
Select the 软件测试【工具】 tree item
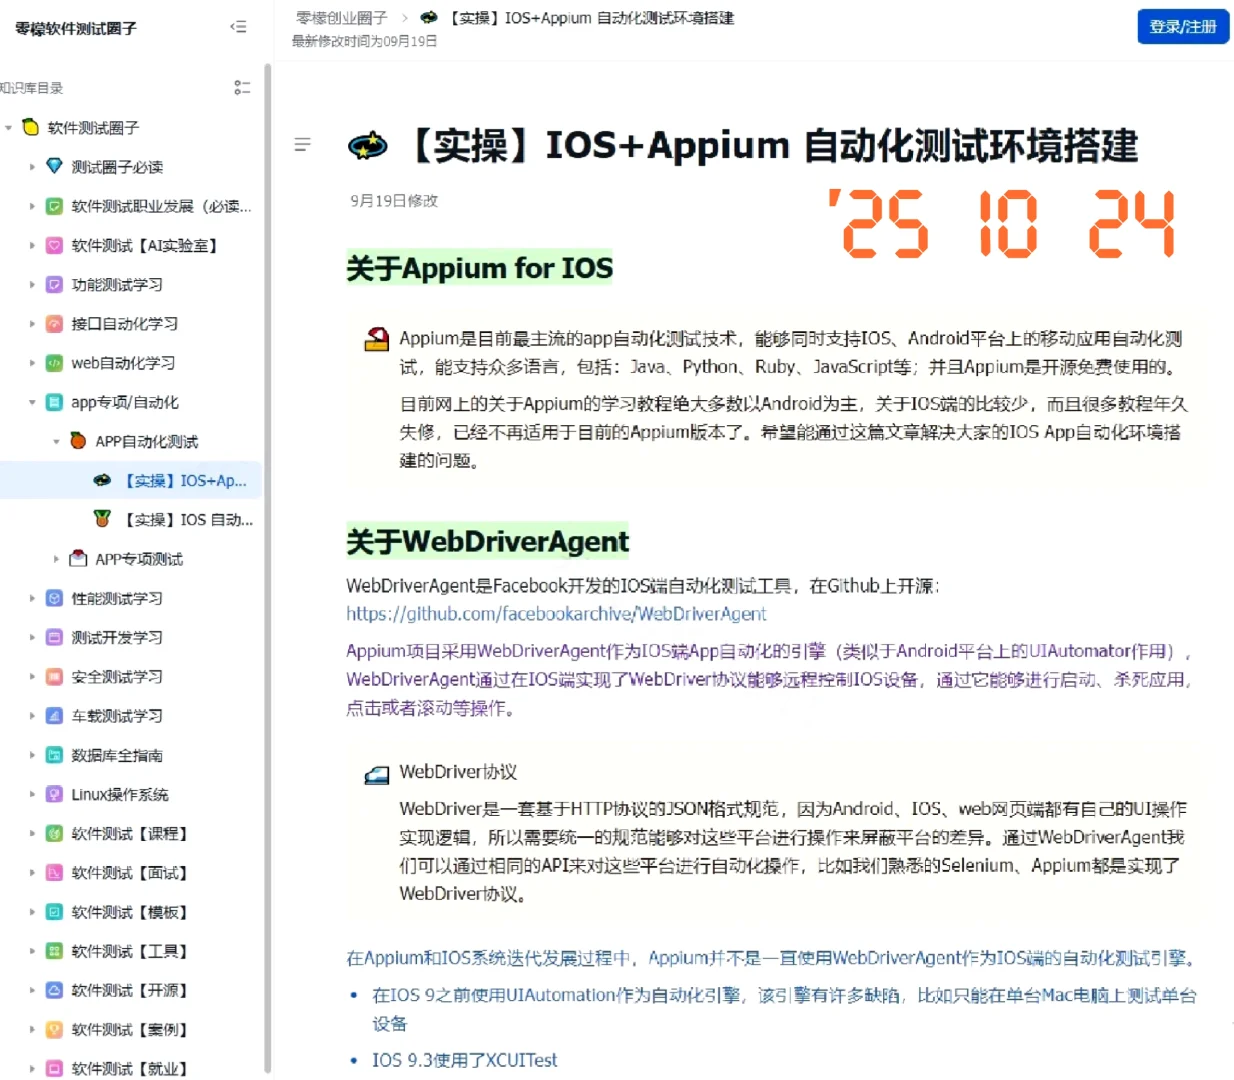point(131,951)
